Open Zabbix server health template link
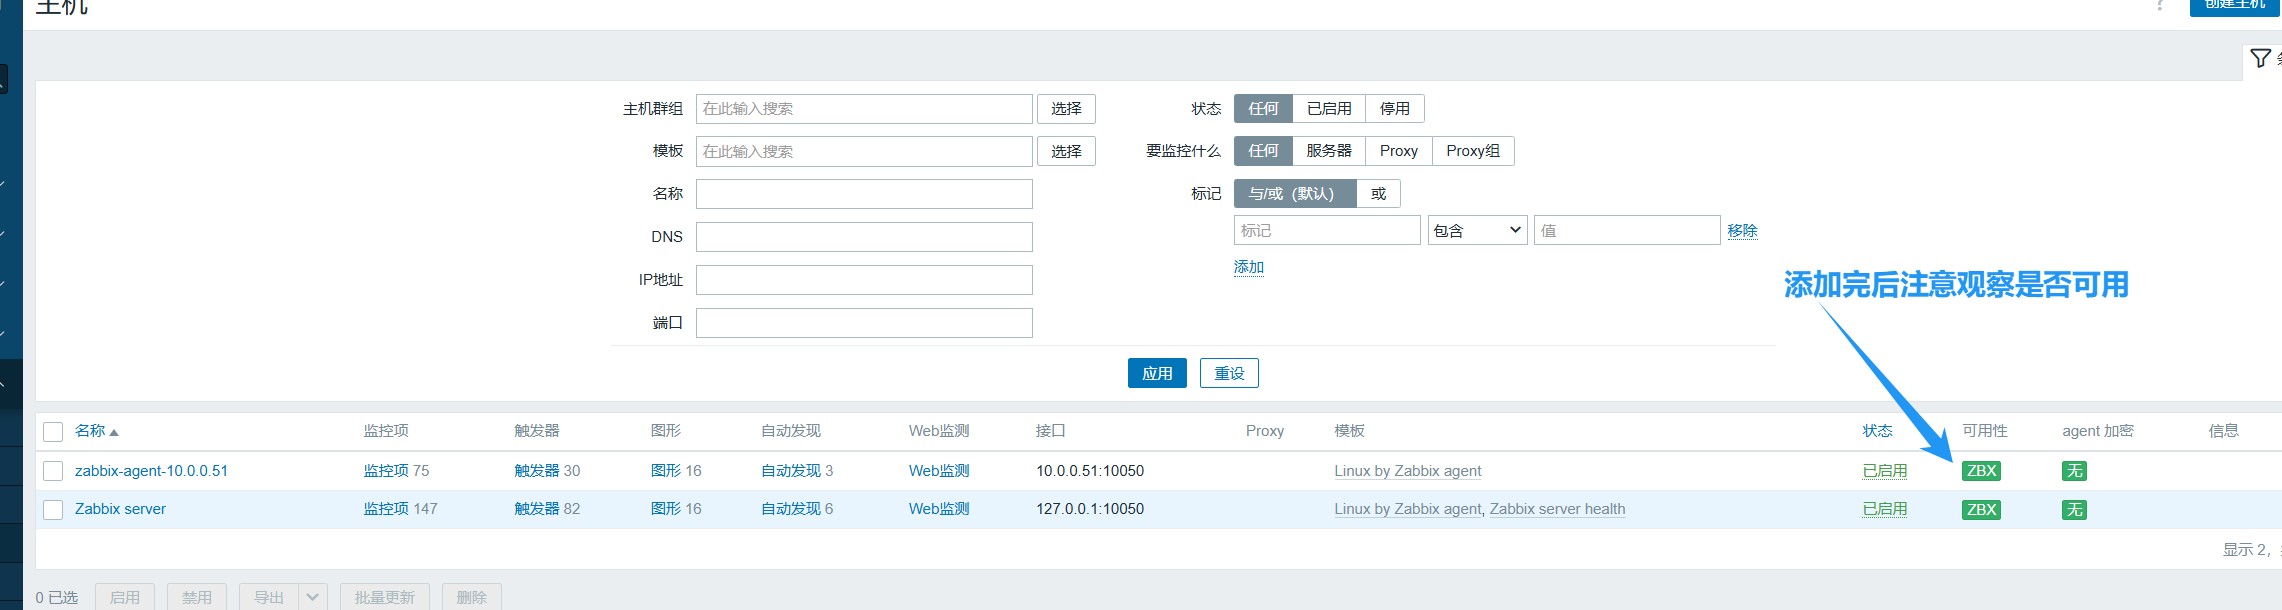Screen dimensions: 2282x610 pos(1557,509)
